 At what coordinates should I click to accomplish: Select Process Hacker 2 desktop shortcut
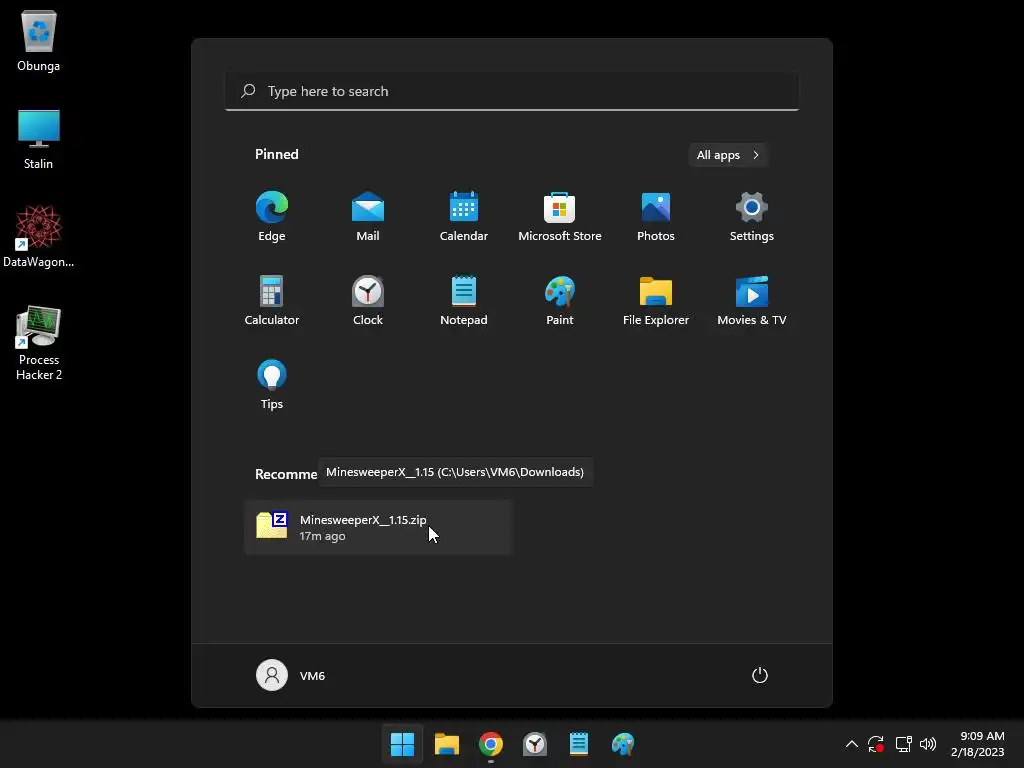pyautogui.click(x=39, y=343)
